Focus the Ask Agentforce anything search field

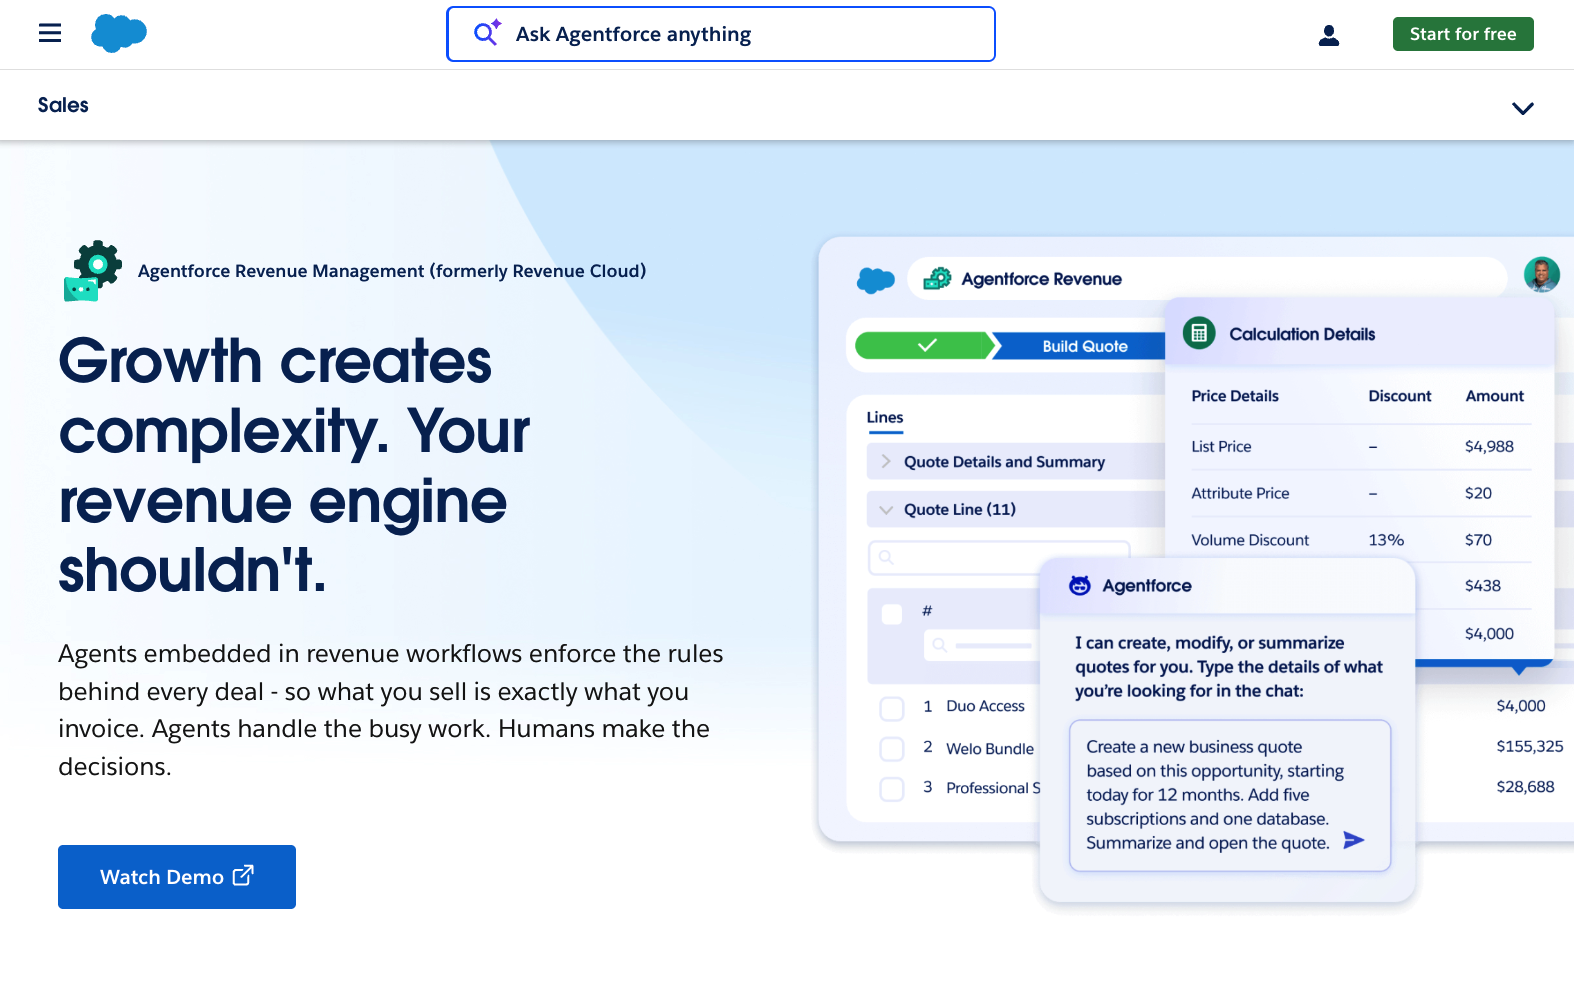point(721,34)
